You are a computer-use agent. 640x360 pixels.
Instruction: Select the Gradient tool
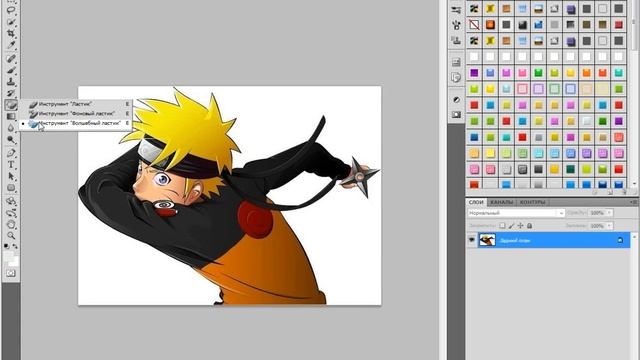click(11, 116)
